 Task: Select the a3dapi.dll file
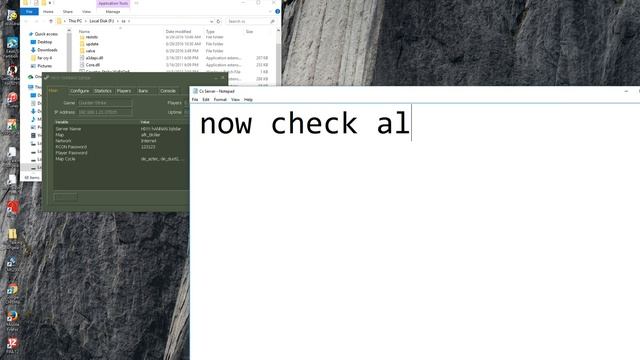click(94, 58)
